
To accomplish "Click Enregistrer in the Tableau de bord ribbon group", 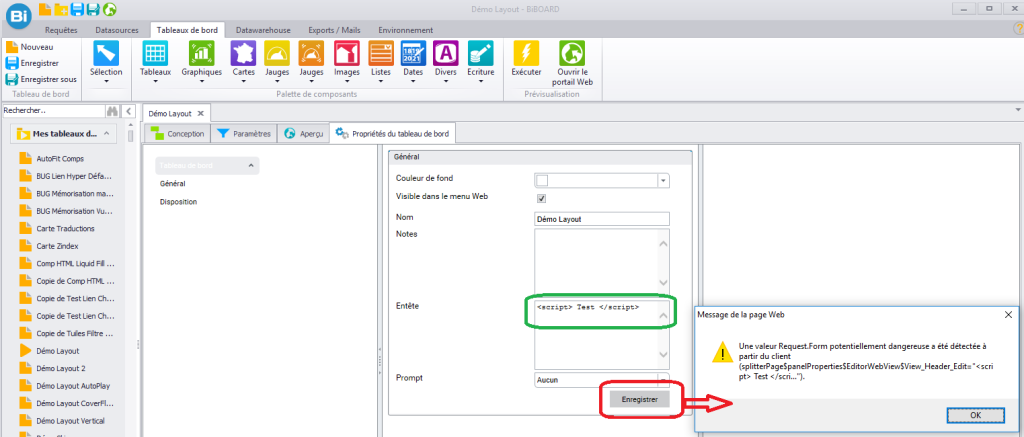I will click(x=32, y=63).
